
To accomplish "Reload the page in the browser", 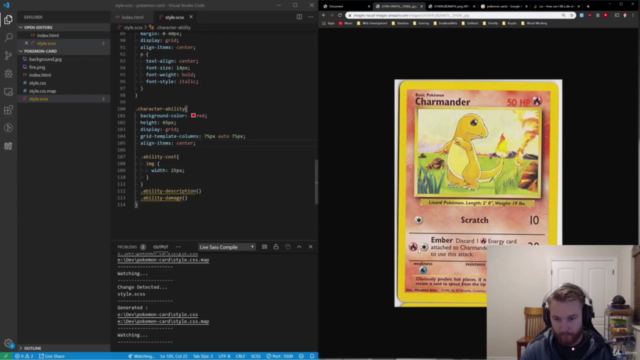I will [340, 15].
